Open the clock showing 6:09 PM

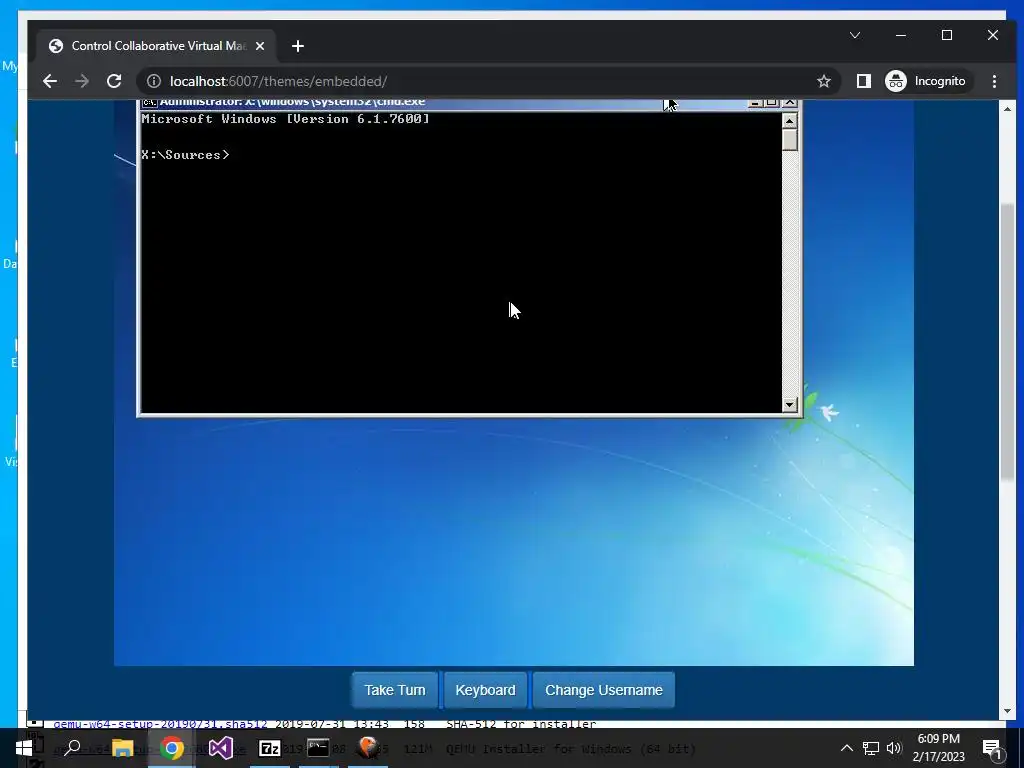[938, 748]
